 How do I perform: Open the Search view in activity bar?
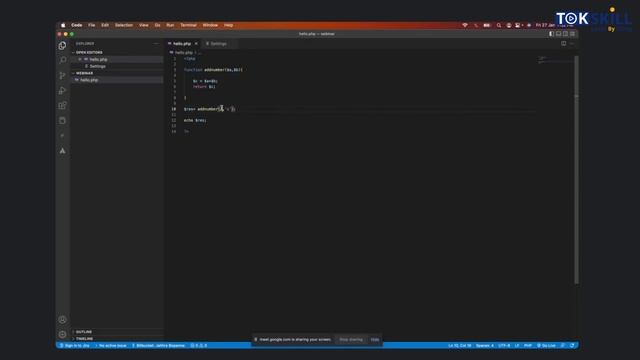click(x=62, y=60)
